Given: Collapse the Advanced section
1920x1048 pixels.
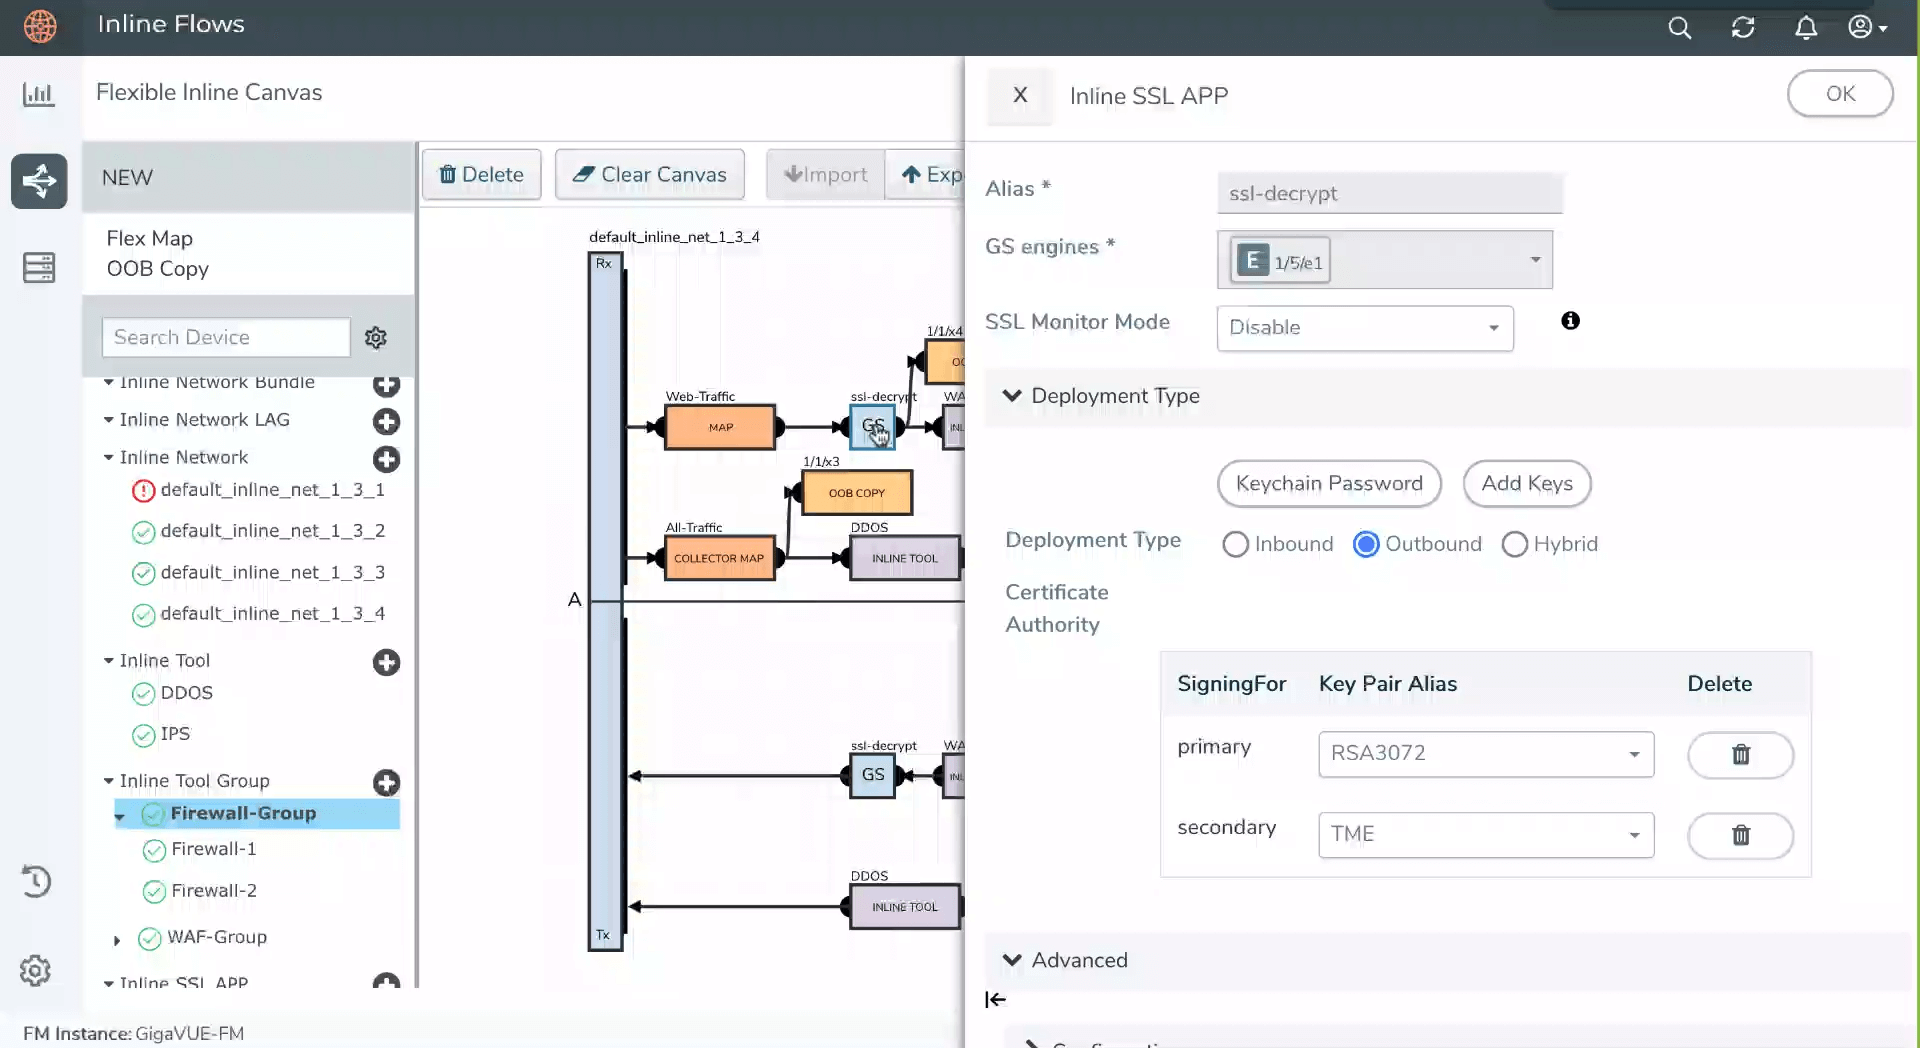Looking at the screenshot, I should [1012, 960].
